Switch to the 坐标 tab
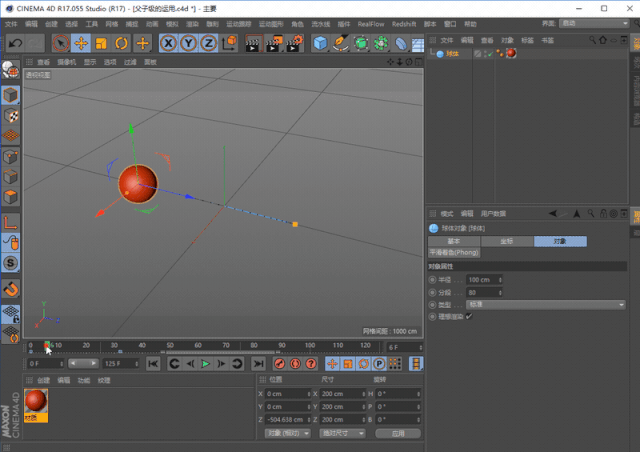 point(507,241)
